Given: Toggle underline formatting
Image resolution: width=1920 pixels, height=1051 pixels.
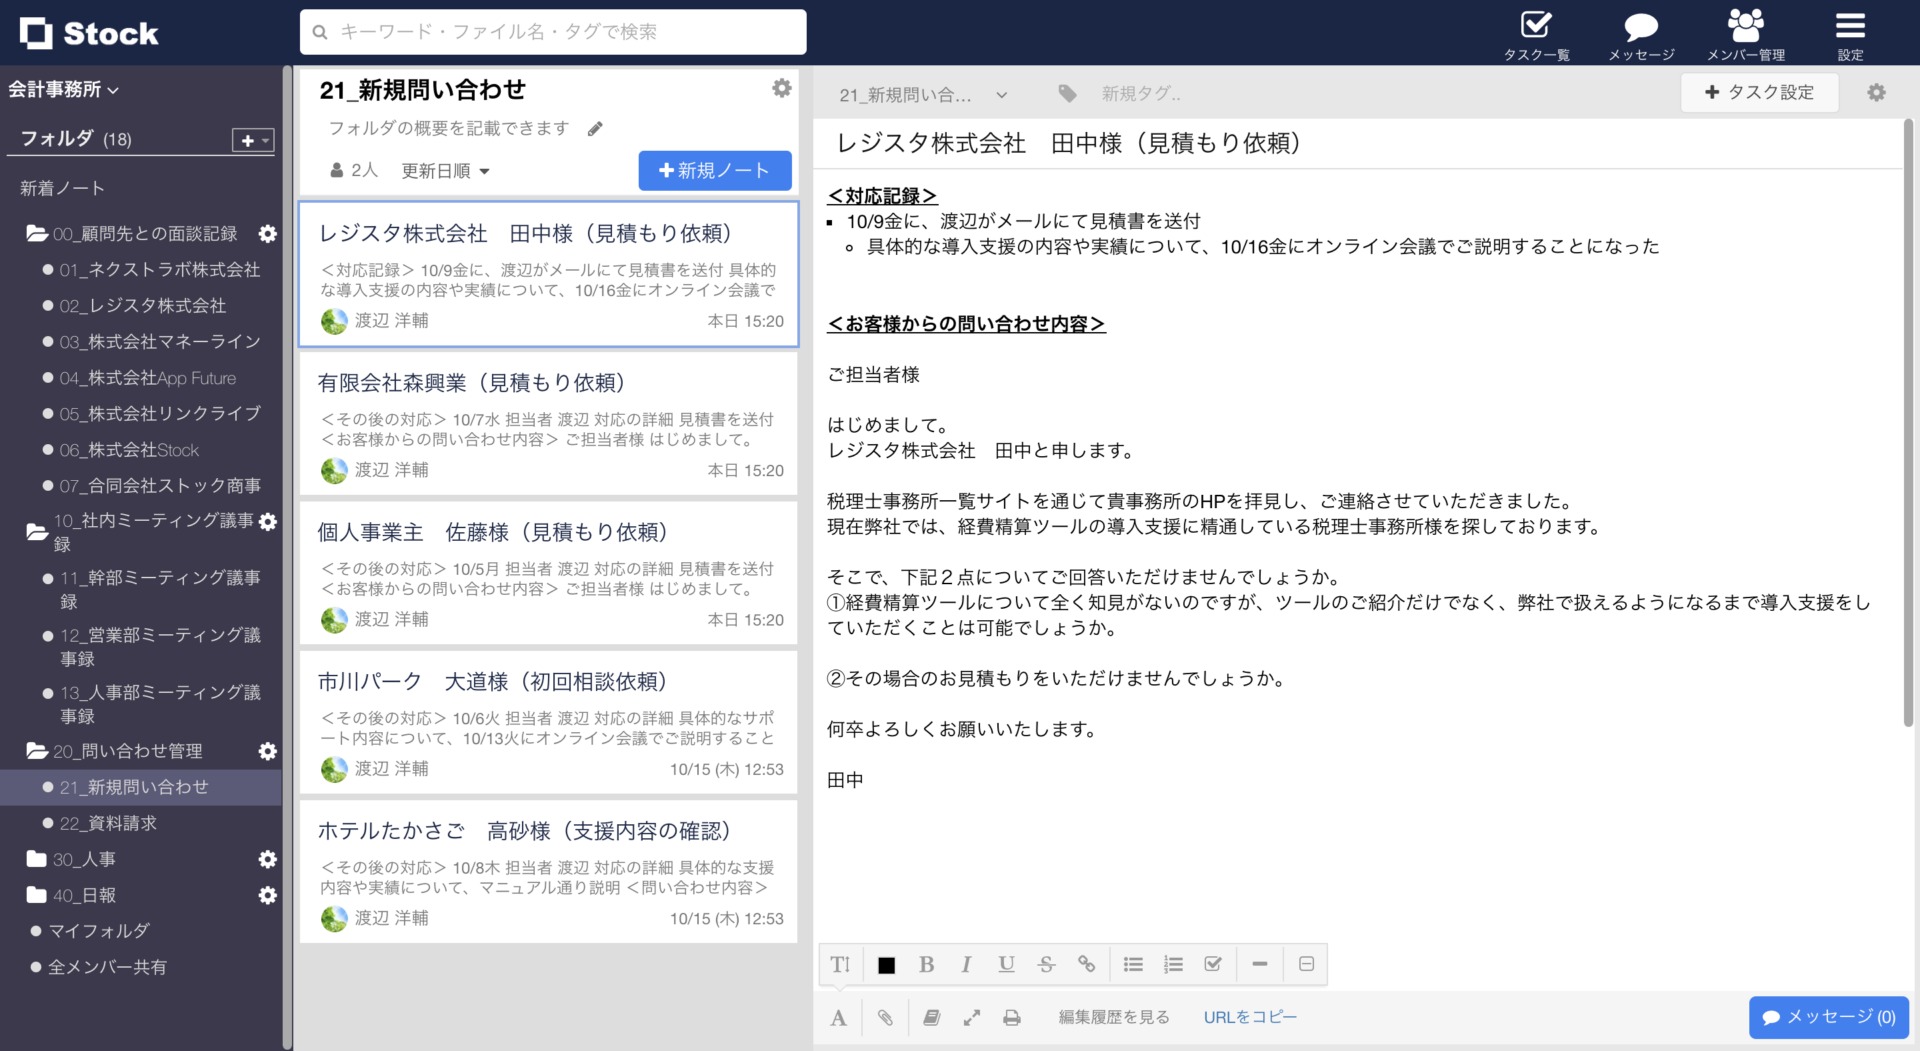Looking at the screenshot, I should (1006, 965).
